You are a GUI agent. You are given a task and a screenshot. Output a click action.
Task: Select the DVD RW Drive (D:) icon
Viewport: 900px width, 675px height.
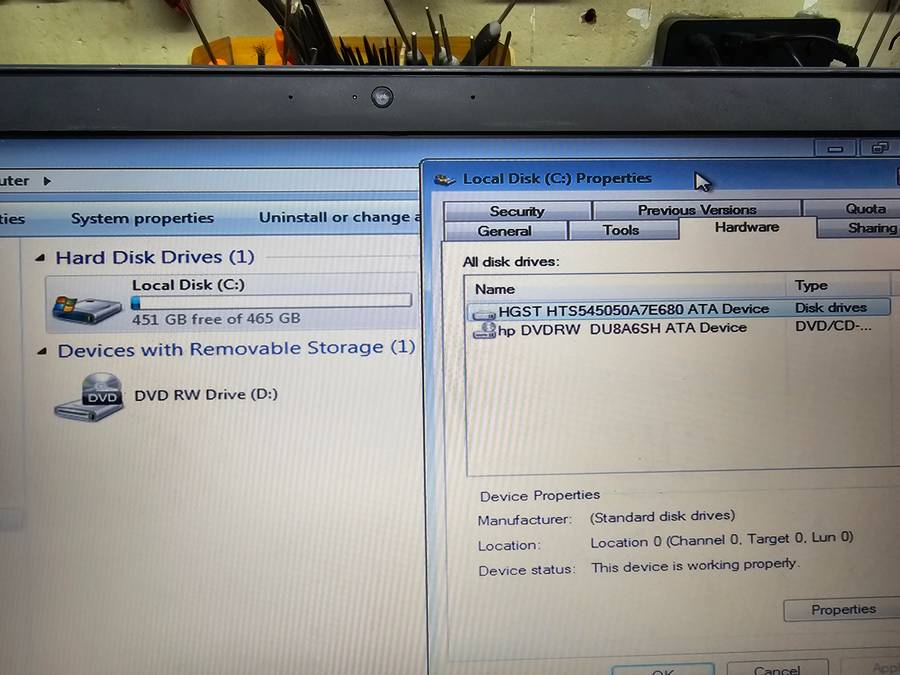click(x=90, y=397)
